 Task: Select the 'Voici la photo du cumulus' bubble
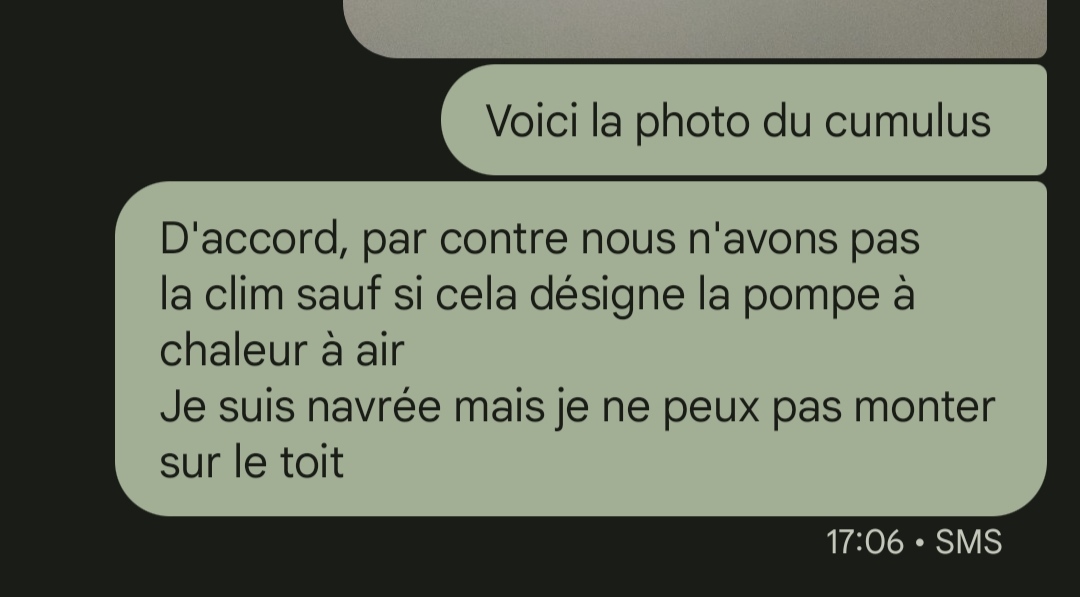[744, 120]
